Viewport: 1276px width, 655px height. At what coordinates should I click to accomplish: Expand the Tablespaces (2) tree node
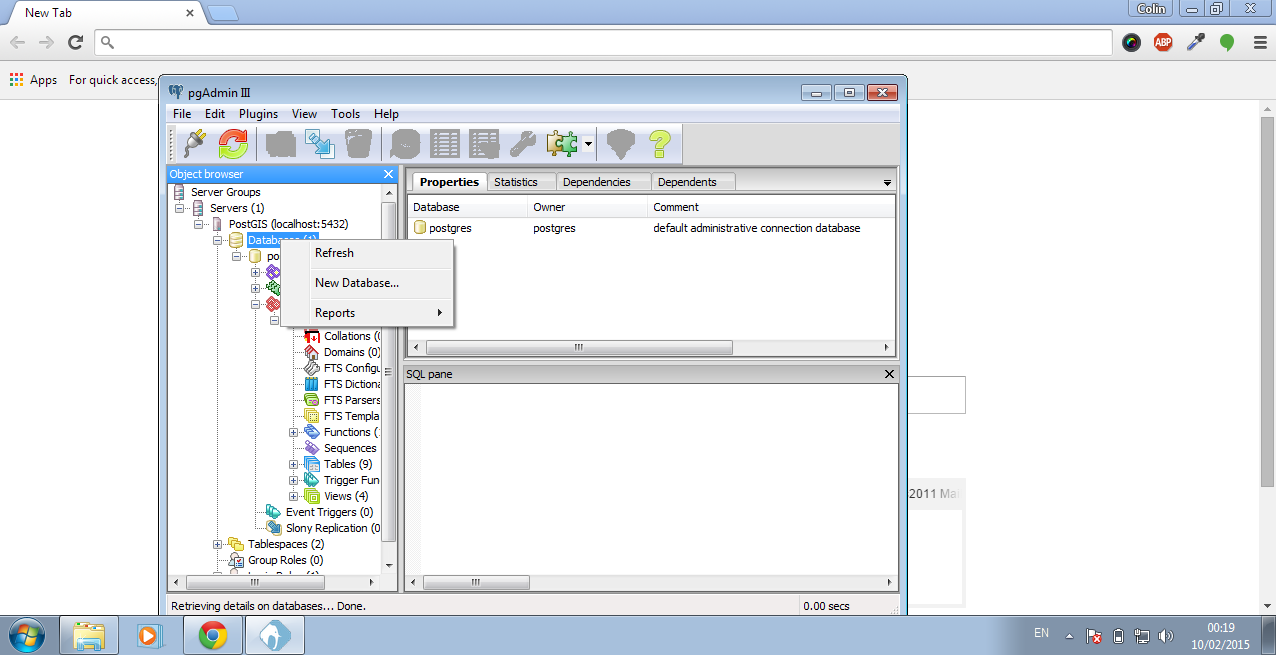pyautogui.click(x=217, y=544)
